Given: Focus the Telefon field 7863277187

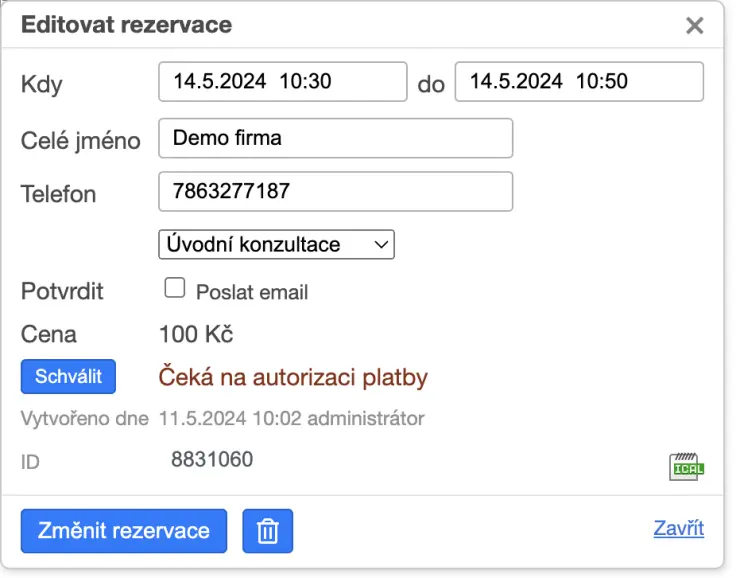Looking at the screenshot, I should coord(336,192).
